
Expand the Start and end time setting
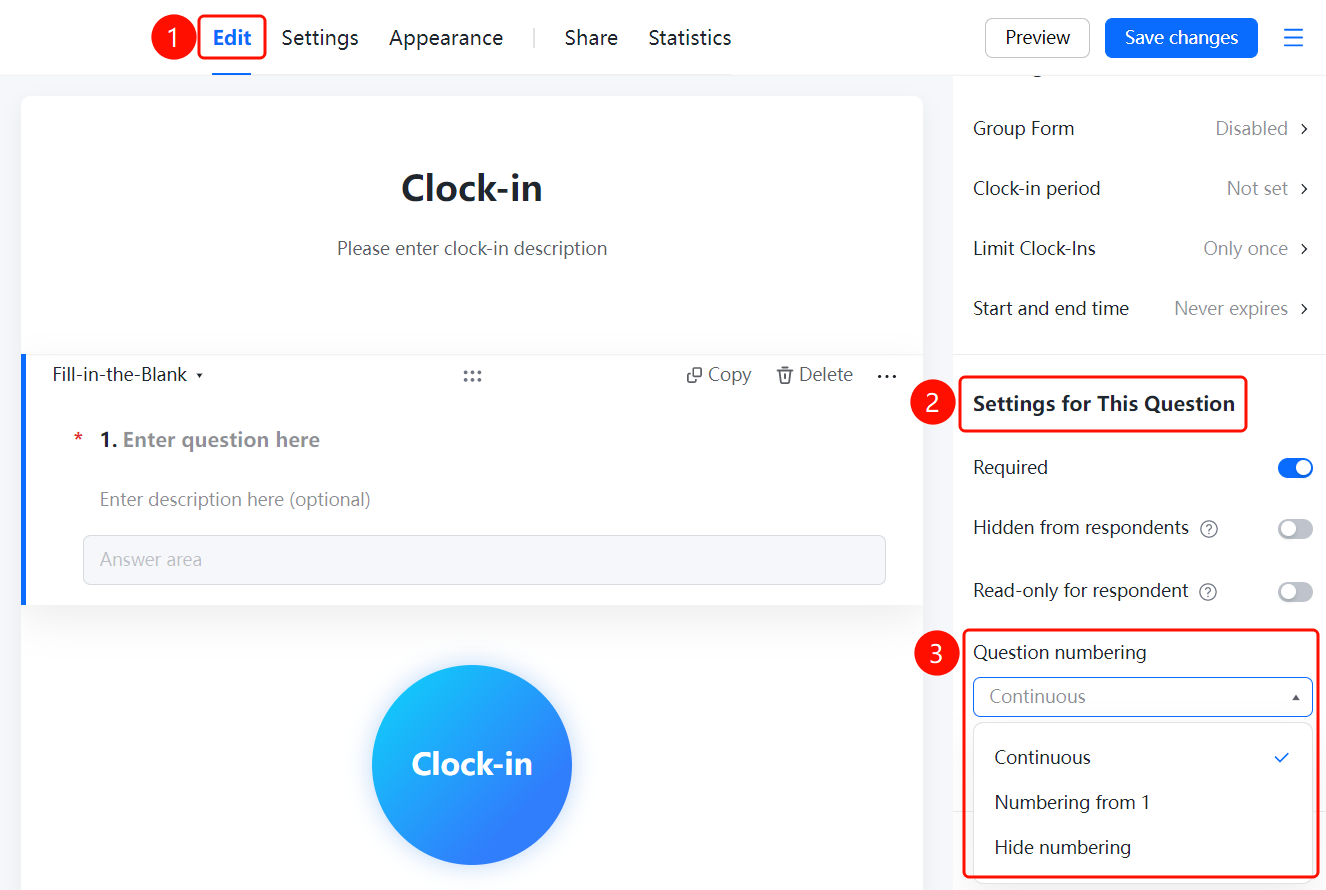(x=1141, y=308)
